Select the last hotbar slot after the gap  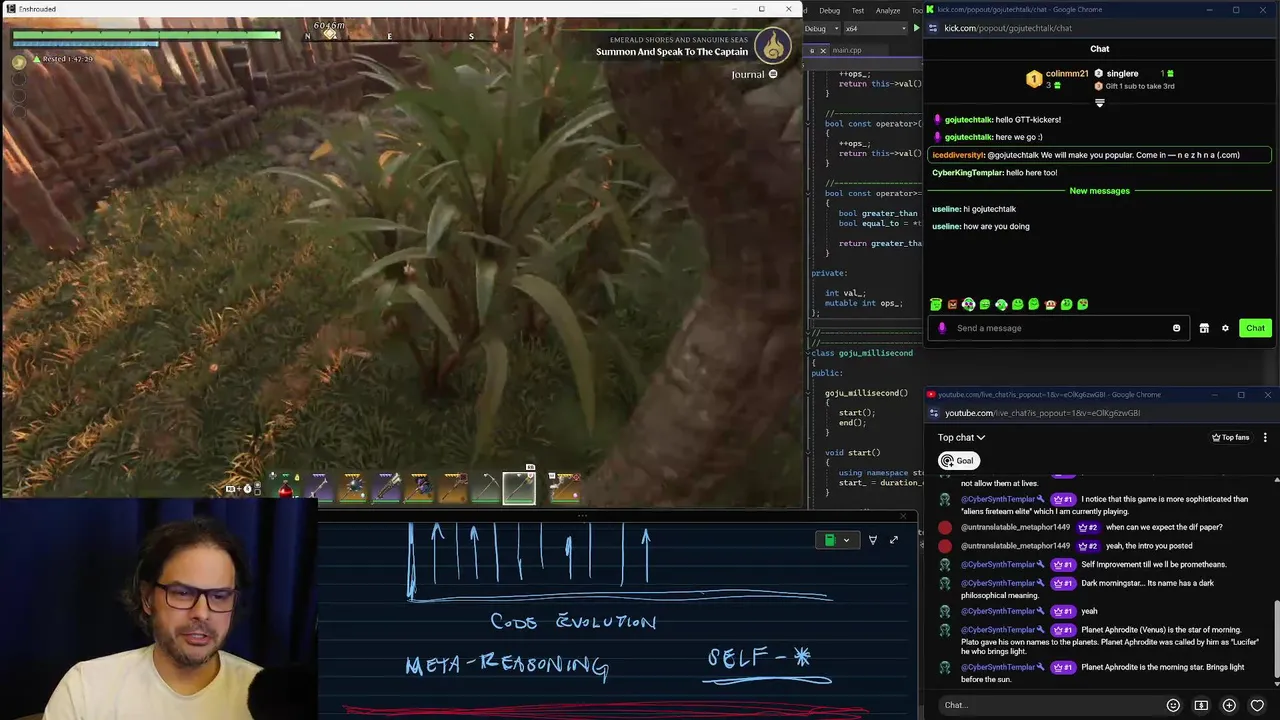tap(564, 488)
